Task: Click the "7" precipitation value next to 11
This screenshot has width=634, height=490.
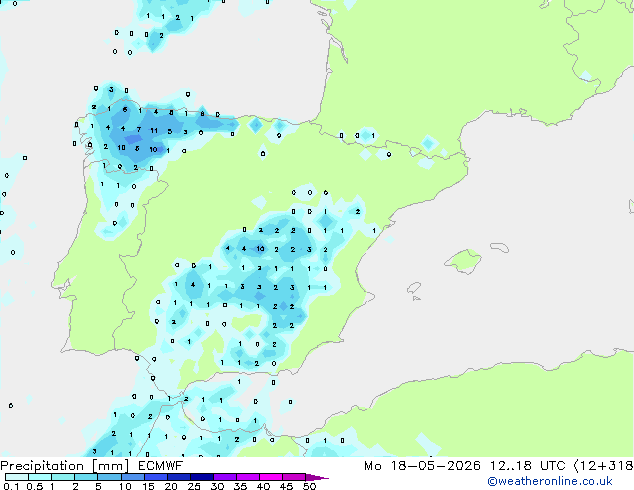Action: (x=139, y=130)
